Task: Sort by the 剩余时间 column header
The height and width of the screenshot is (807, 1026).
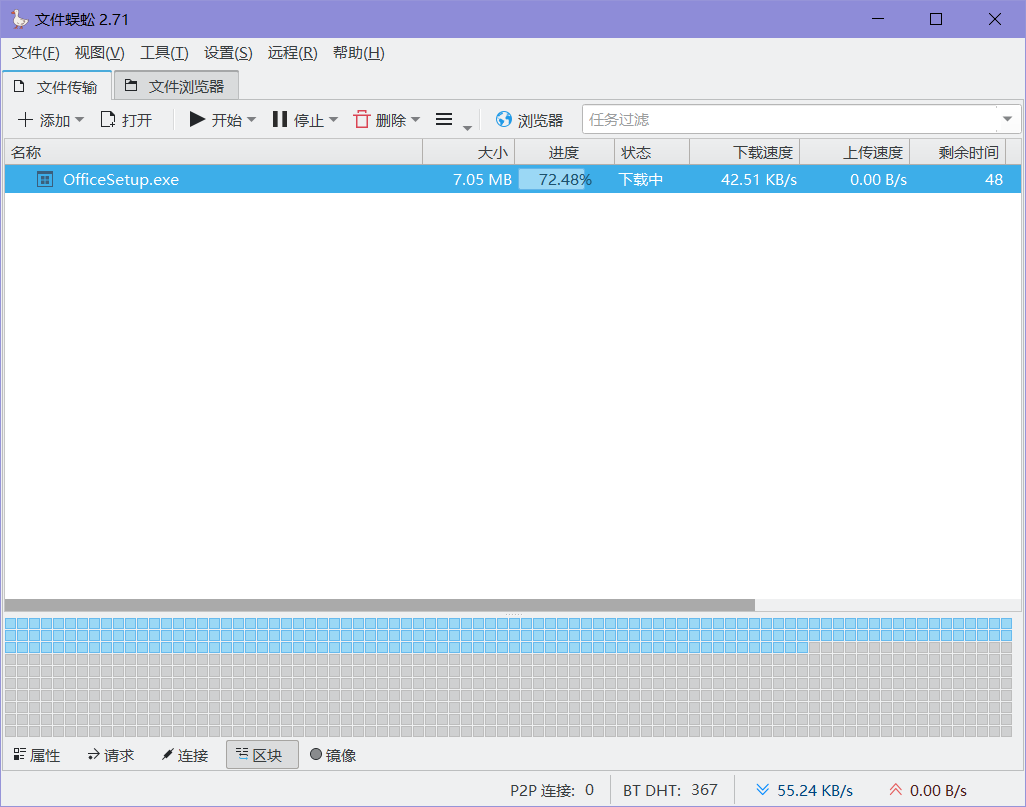Action: [958, 152]
